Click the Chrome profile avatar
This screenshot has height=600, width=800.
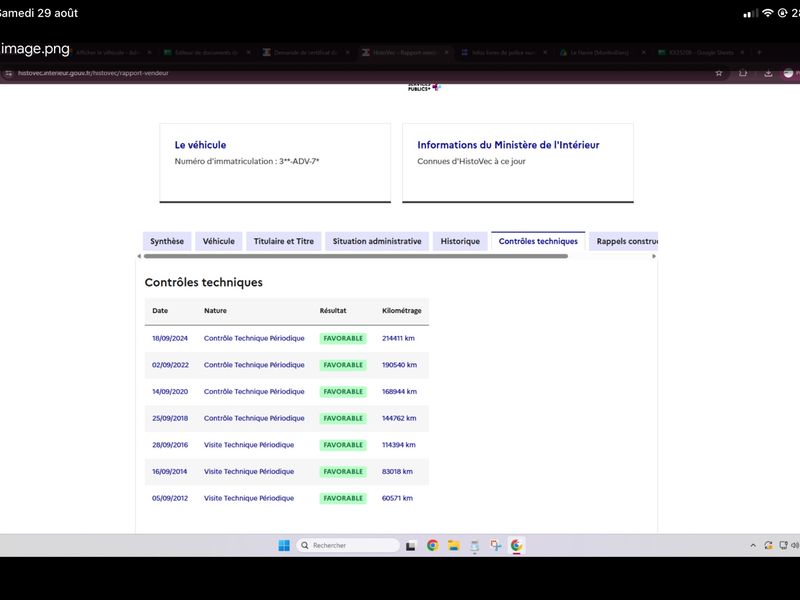coord(788,73)
